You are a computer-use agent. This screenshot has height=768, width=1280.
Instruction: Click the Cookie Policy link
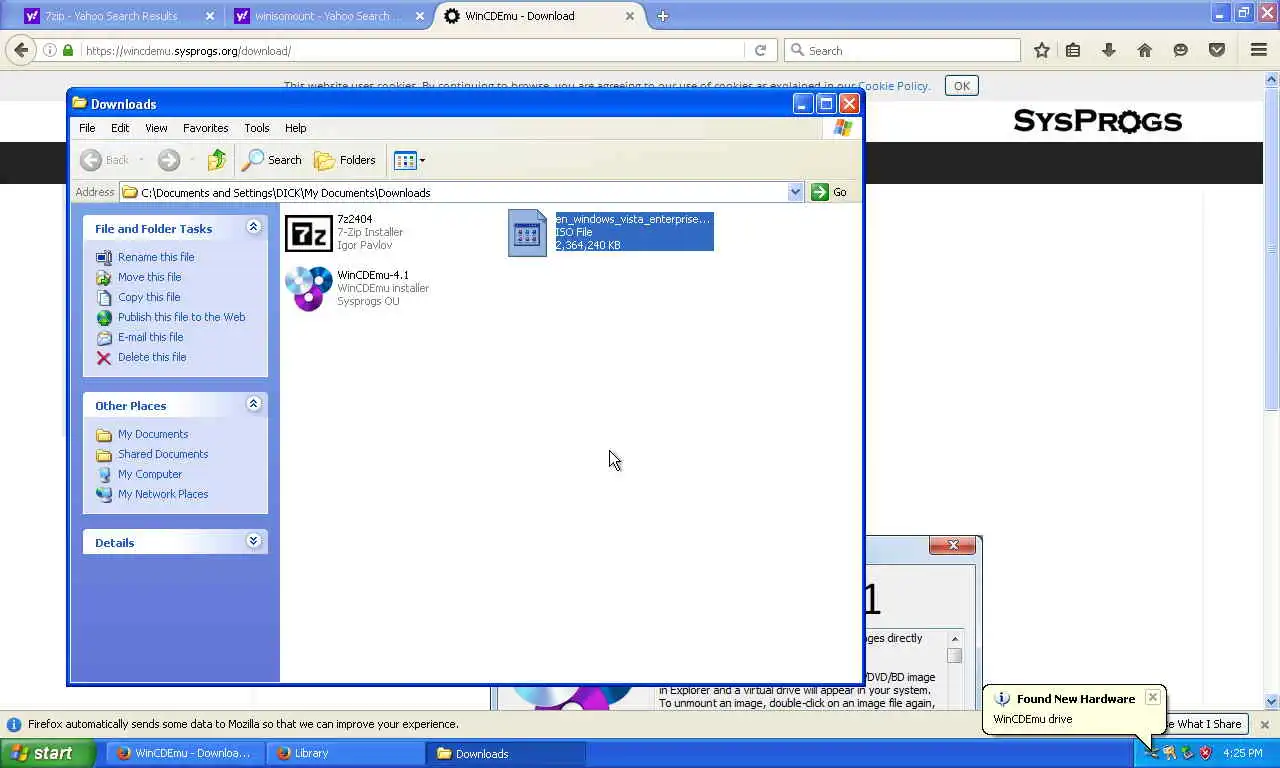[x=893, y=86]
